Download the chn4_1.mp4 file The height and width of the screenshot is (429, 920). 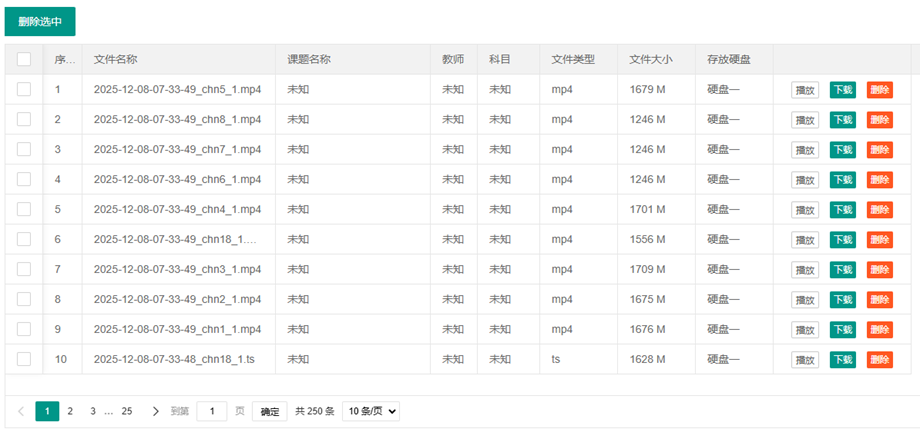point(842,210)
